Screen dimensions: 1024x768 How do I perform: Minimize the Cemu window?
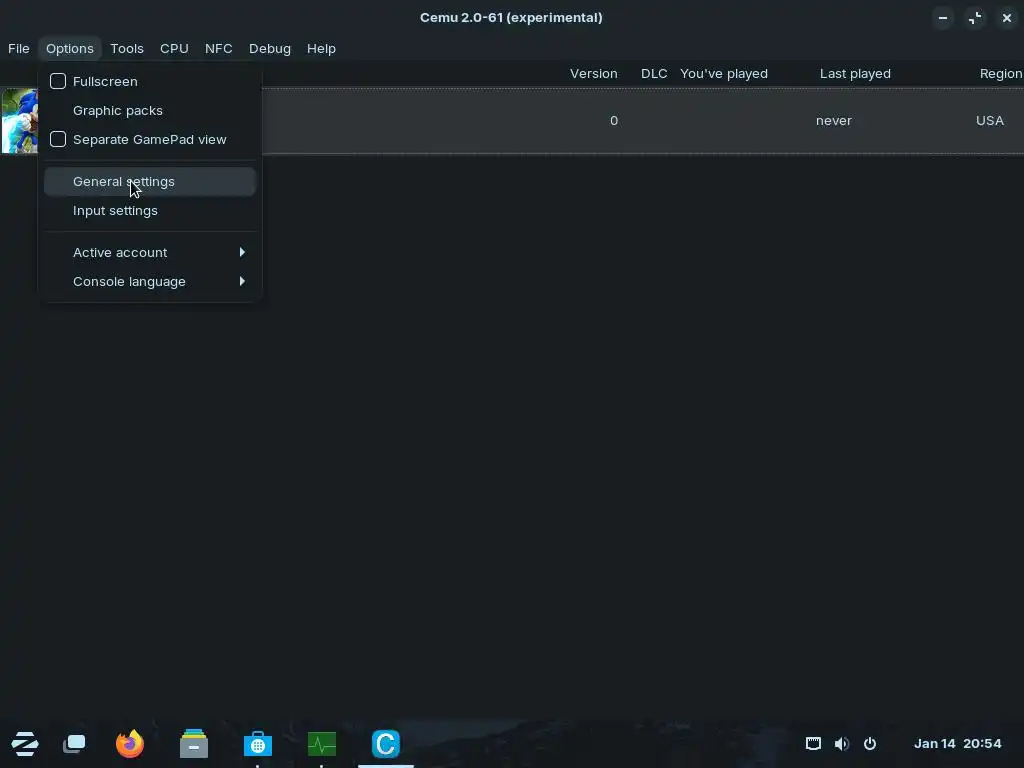tap(943, 18)
